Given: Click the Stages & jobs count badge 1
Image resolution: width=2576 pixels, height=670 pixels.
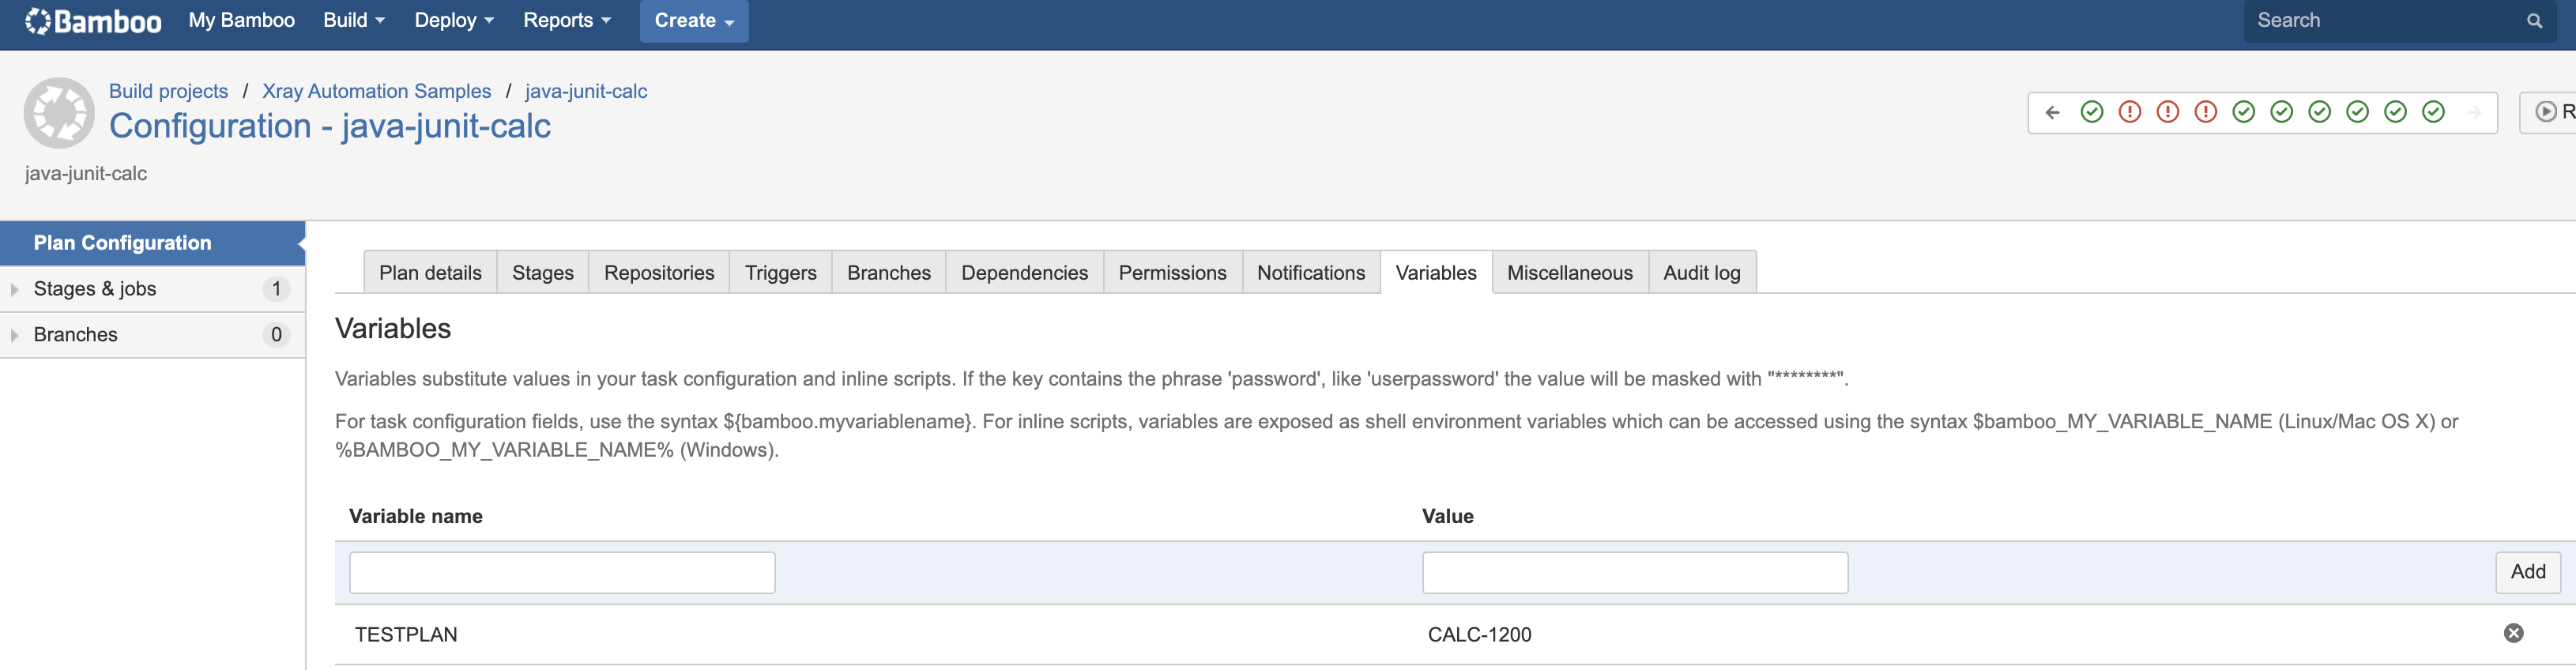Looking at the screenshot, I should (x=276, y=289).
